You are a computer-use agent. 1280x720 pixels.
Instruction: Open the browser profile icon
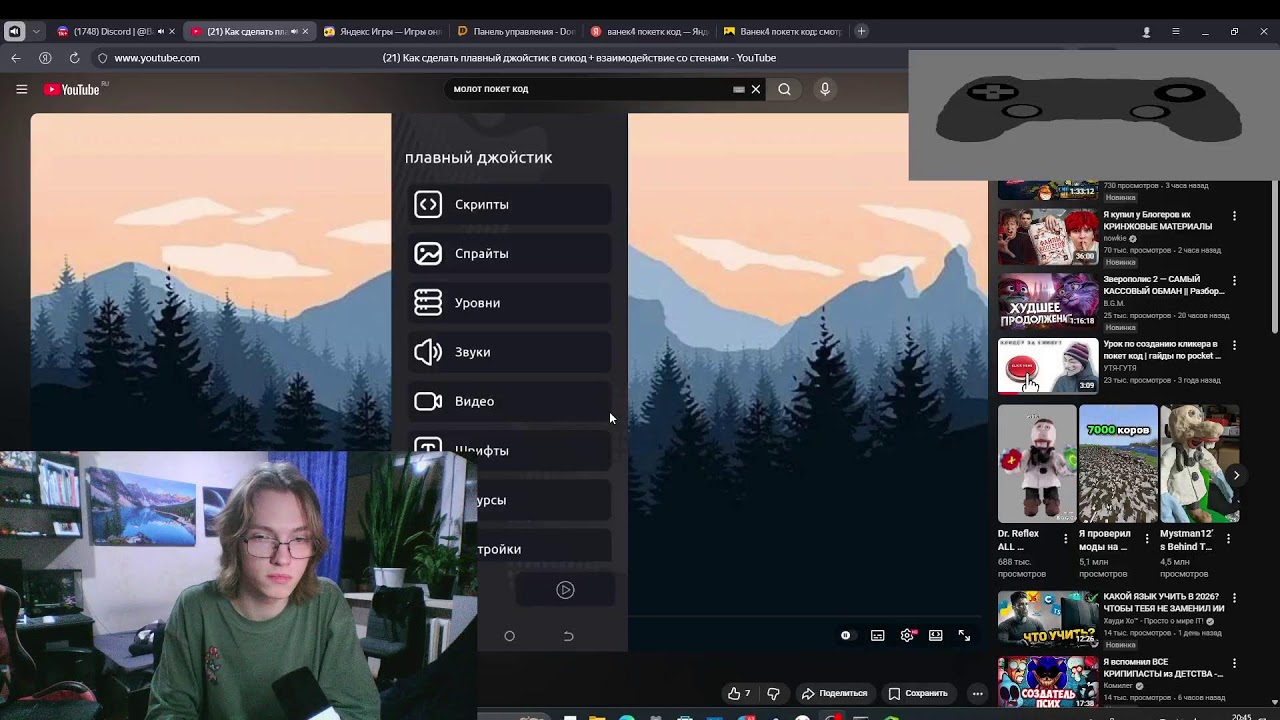click(x=1146, y=32)
